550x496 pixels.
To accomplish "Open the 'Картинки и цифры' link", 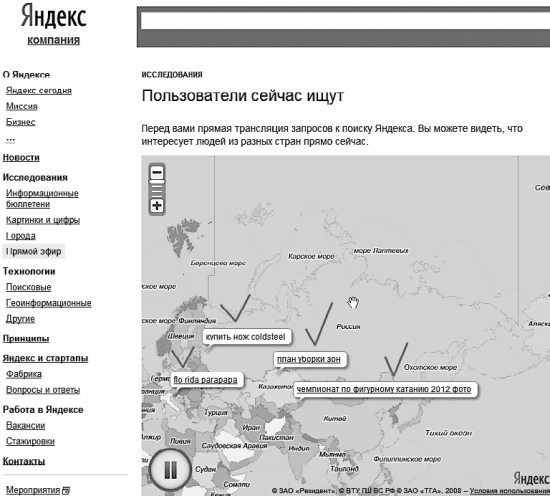I will click(43, 220).
